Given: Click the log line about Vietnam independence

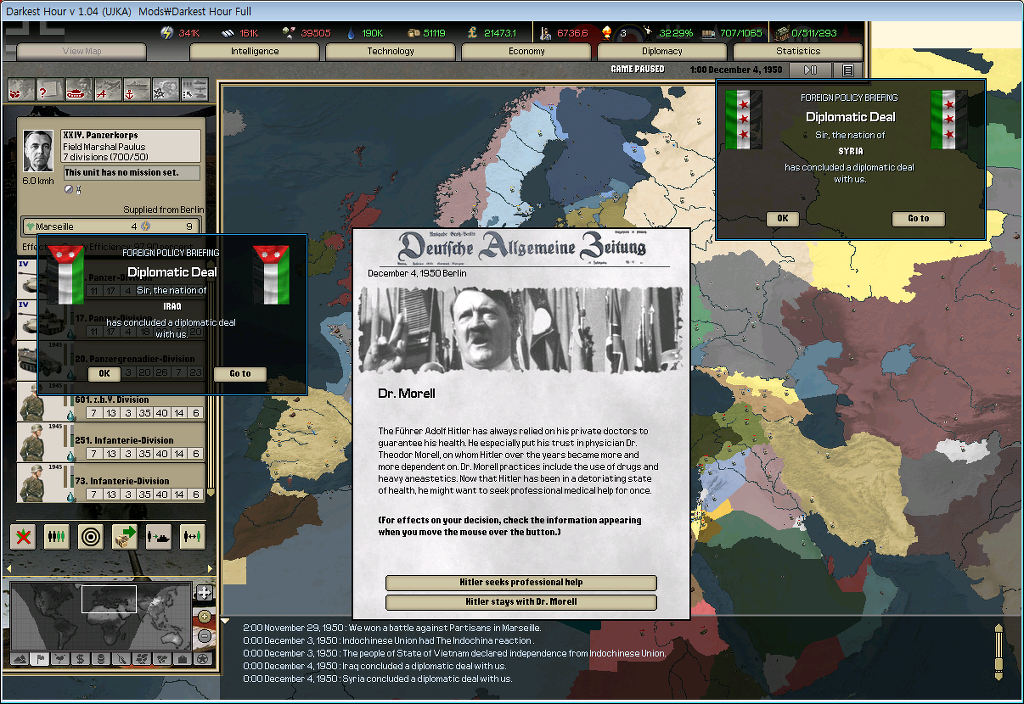Looking at the screenshot, I should tap(455, 653).
